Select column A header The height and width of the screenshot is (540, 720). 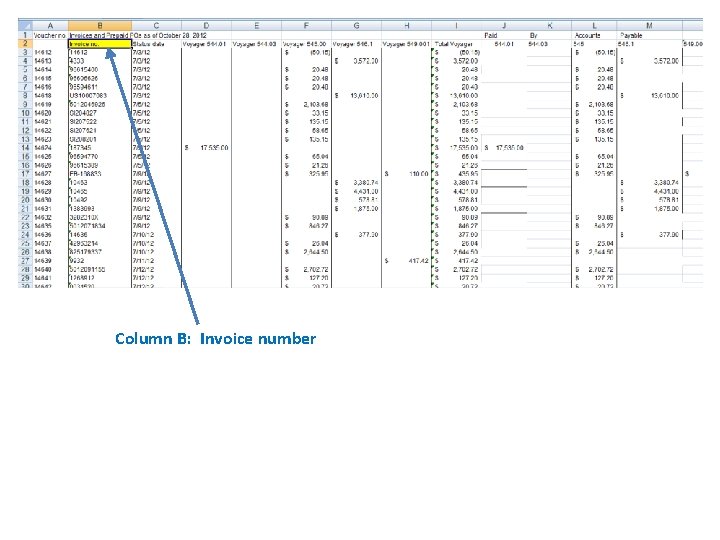(51, 26)
